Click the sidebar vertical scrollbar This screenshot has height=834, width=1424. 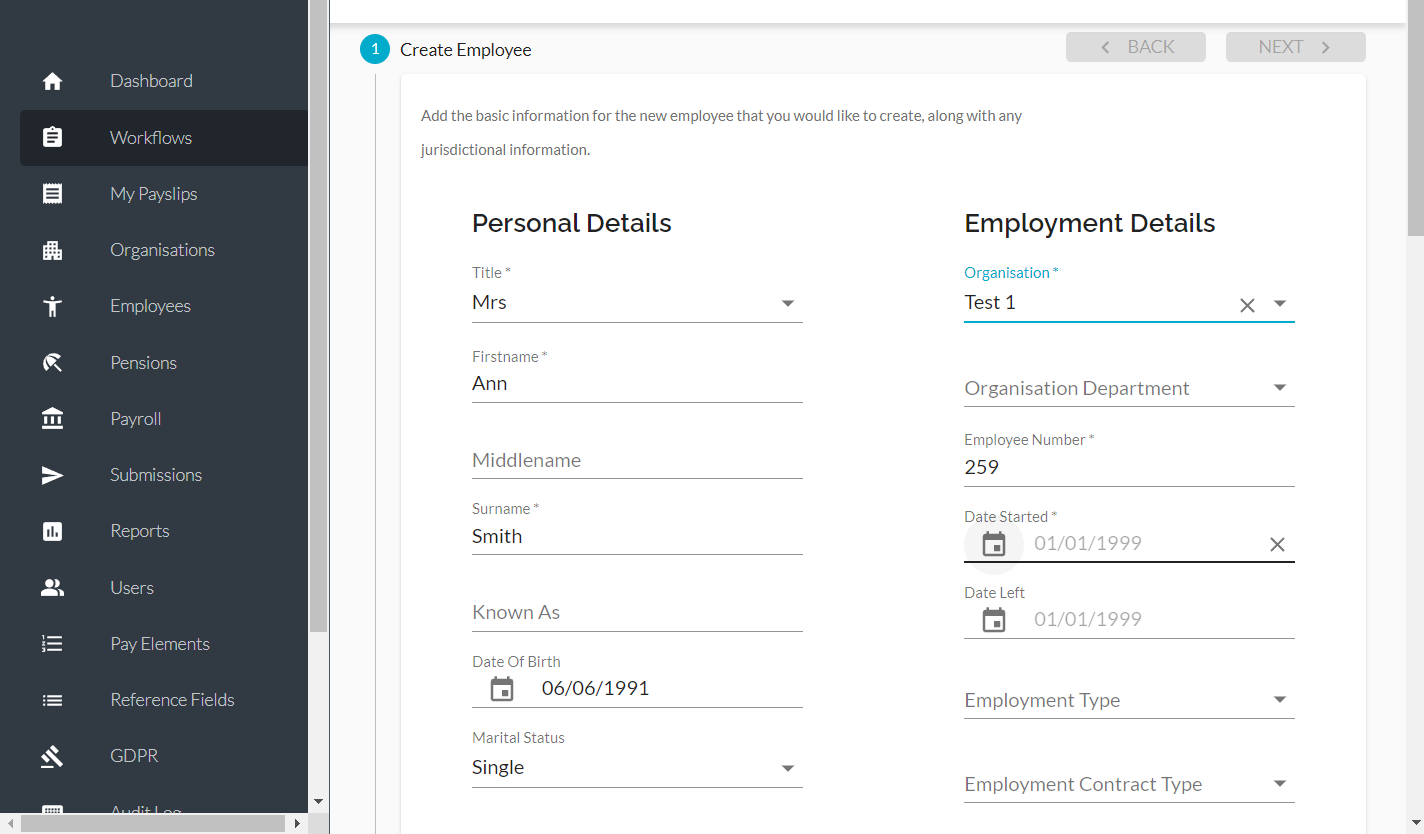point(318,315)
